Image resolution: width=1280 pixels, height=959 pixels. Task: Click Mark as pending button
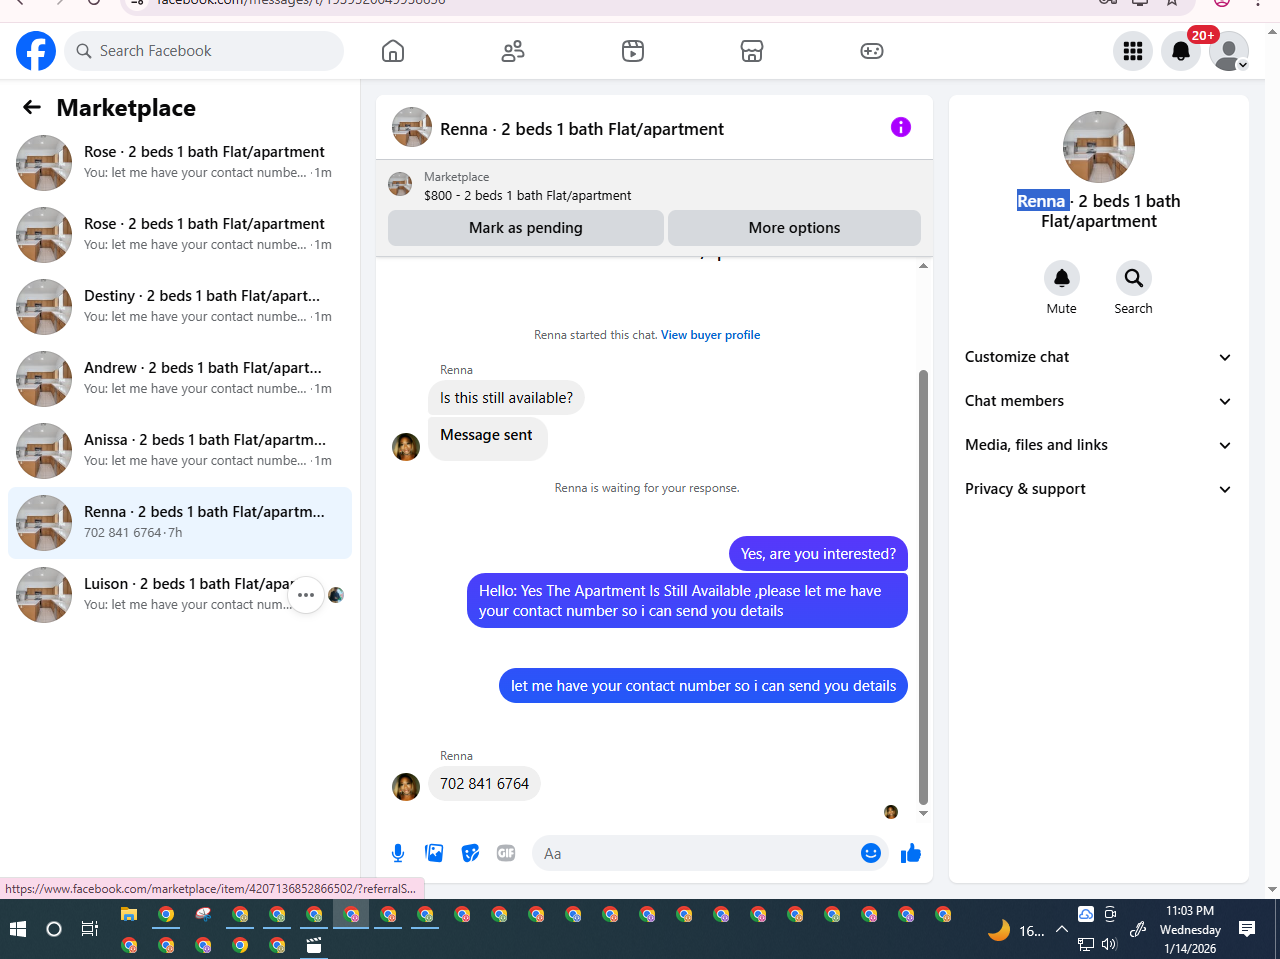[x=526, y=228]
